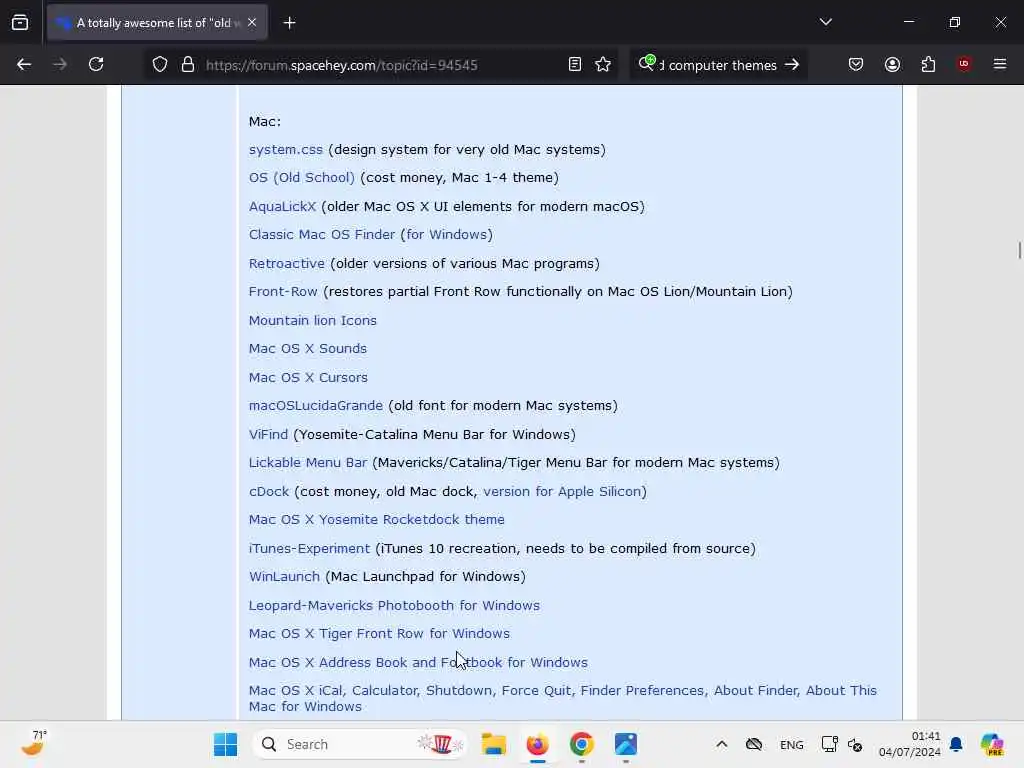Open Mac OS X Yosemite Rocketdock theme
1024x768 pixels.
pos(376,519)
